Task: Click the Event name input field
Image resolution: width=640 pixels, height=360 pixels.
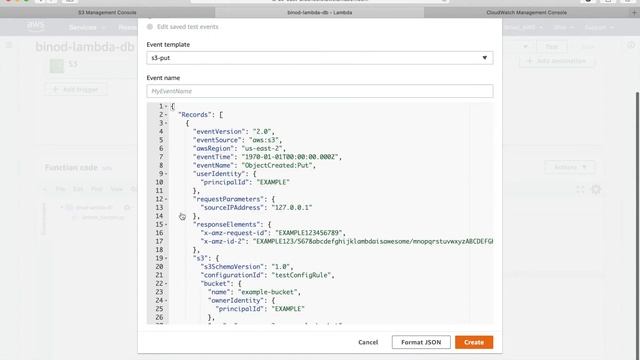Action: coord(320,91)
